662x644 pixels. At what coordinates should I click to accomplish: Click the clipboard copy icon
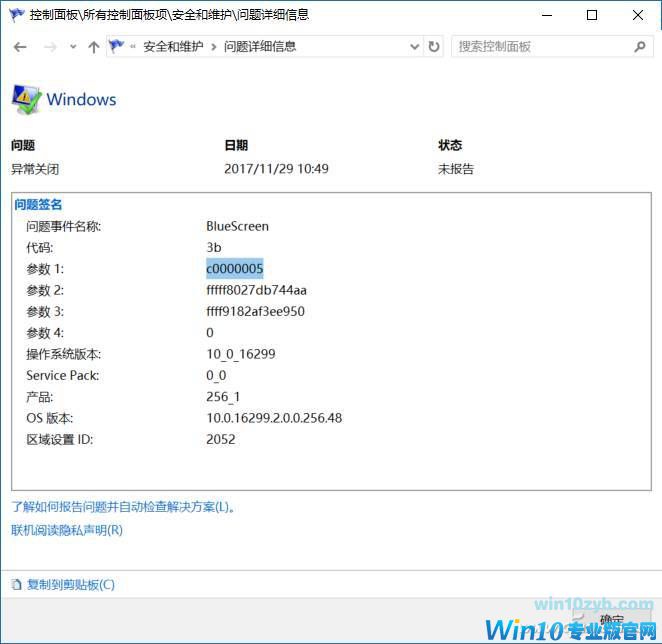(x=17, y=585)
